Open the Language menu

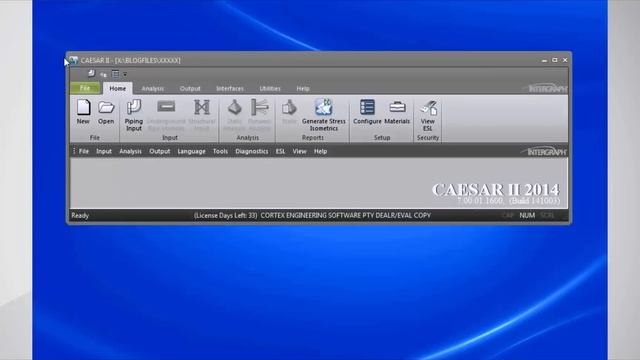191,151
